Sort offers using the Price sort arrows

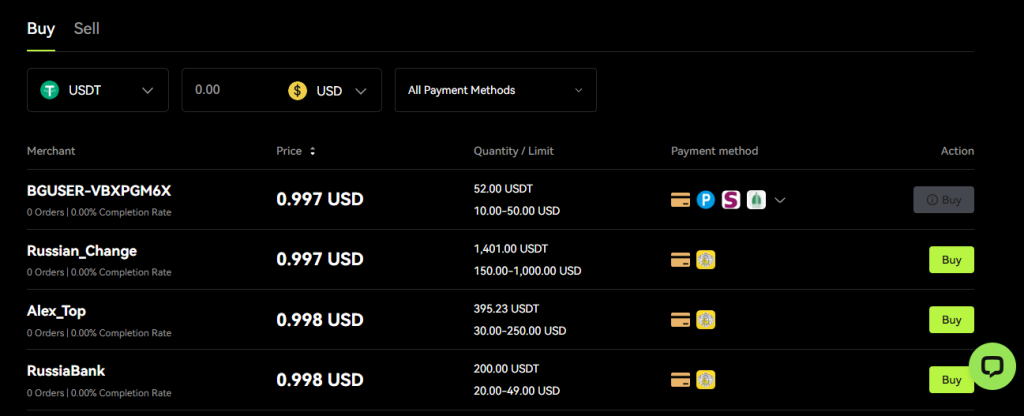click(312, 151)
